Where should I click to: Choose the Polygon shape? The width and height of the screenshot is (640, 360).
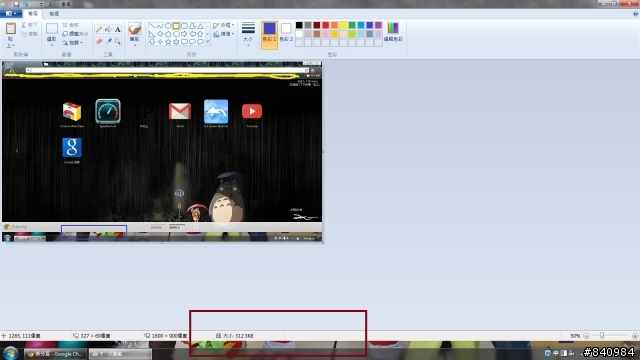(x=192, y=26)
